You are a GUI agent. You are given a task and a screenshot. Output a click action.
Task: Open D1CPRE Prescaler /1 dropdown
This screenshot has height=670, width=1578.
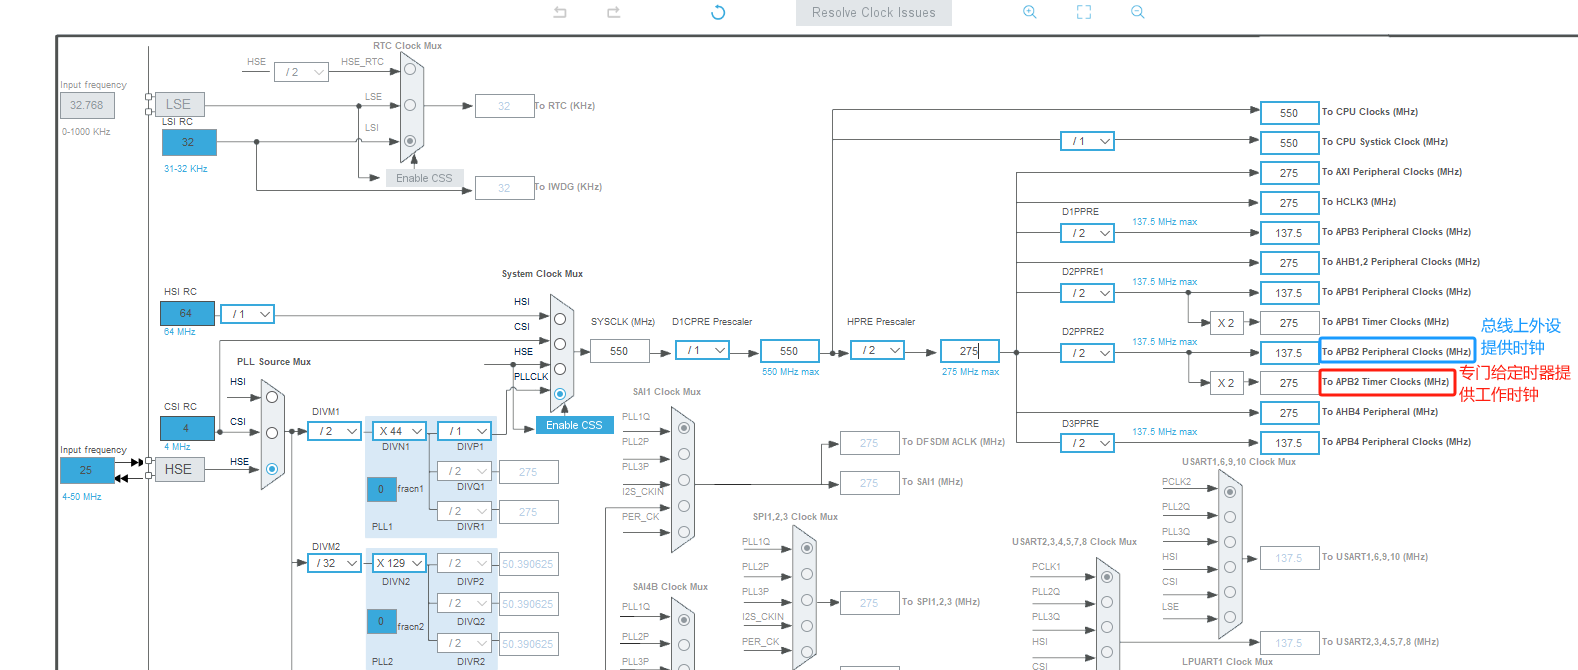tap(702, 350)
